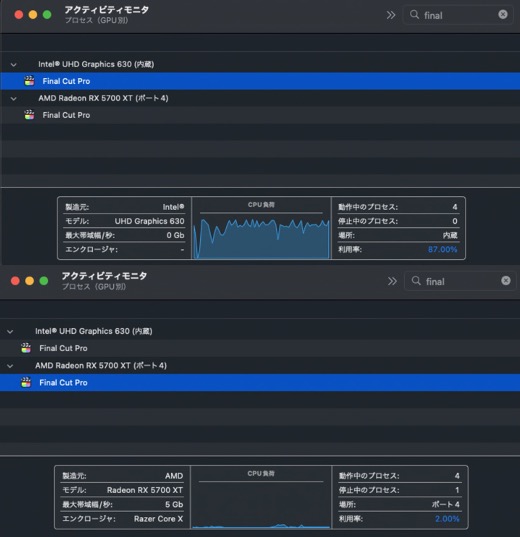The image size is (520, 537).
Task: Click Final Cut Pro icon under AMD, top window
Action: tap(29, 115)
